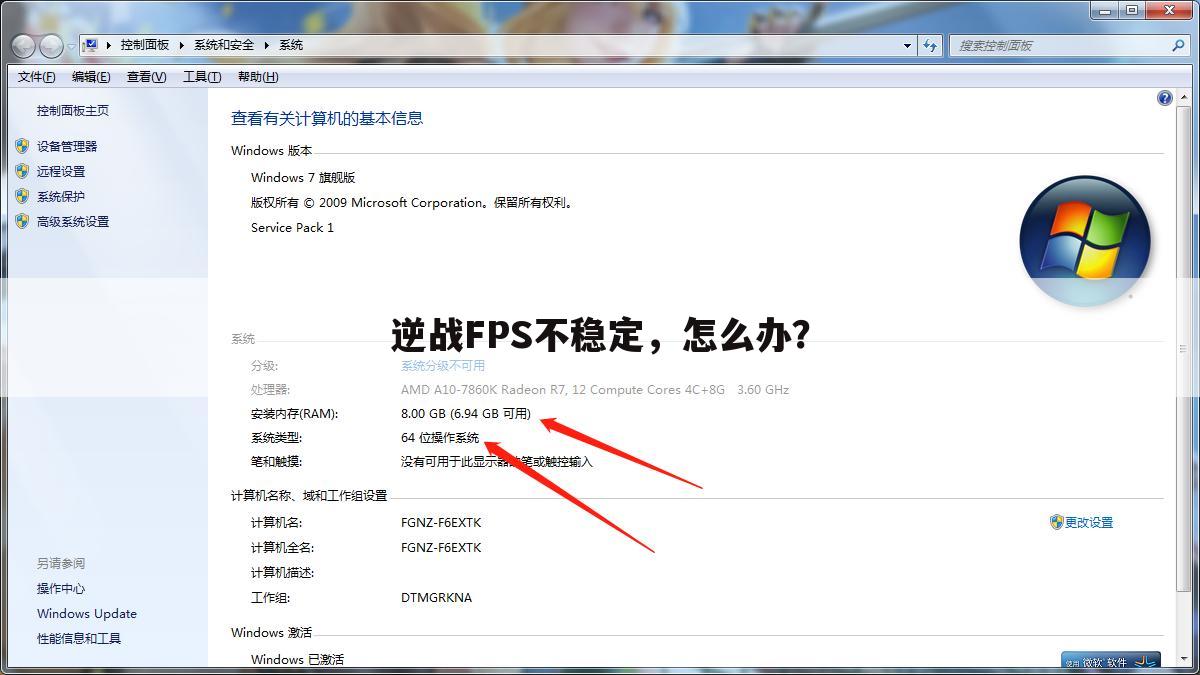Expand the address bar history dropdown arrow
The width and height of the screenshot is (1200, 675).
(x=907, y=45)
